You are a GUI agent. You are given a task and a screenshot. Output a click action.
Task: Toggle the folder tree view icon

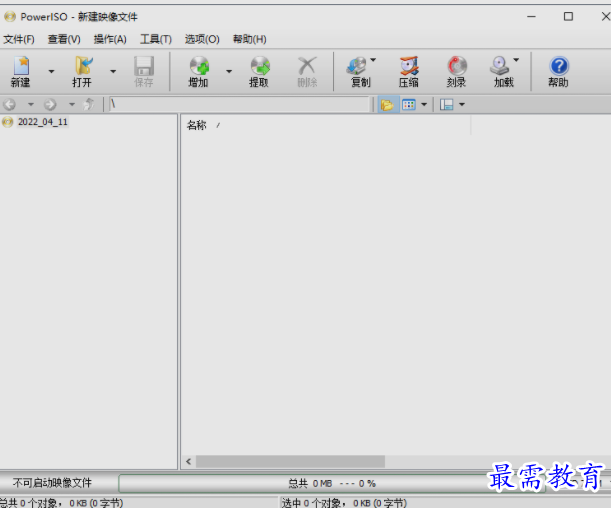click(x=388, y=104)
